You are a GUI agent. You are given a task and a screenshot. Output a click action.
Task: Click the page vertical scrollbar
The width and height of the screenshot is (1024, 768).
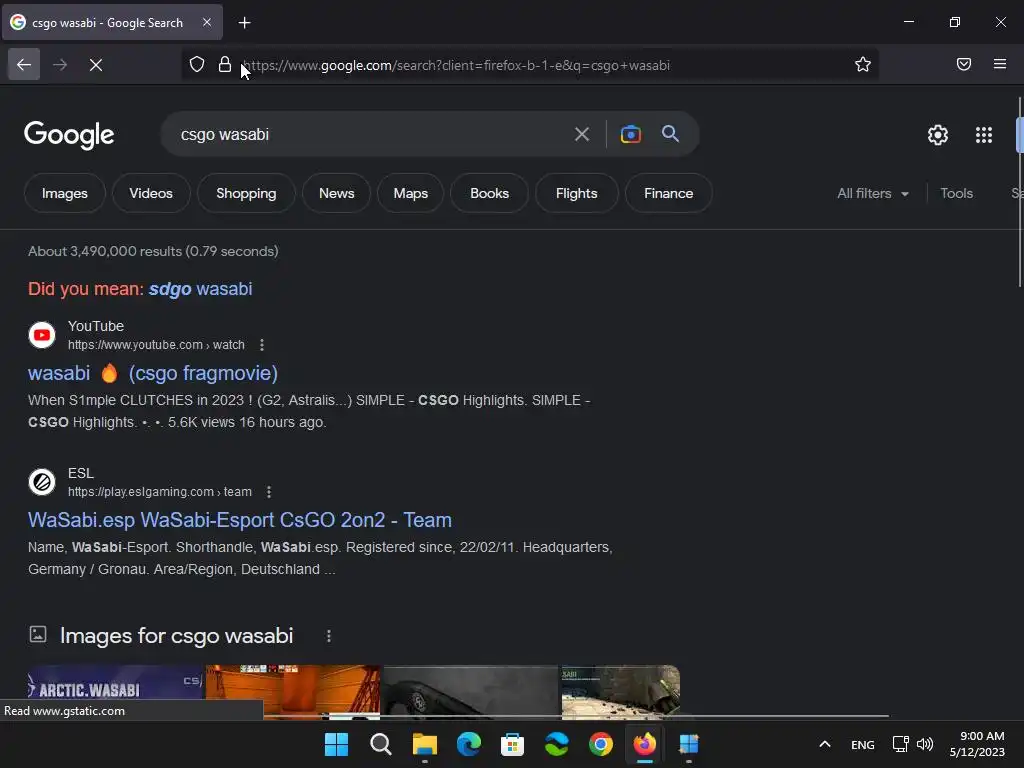click(x=1019, y=191)
